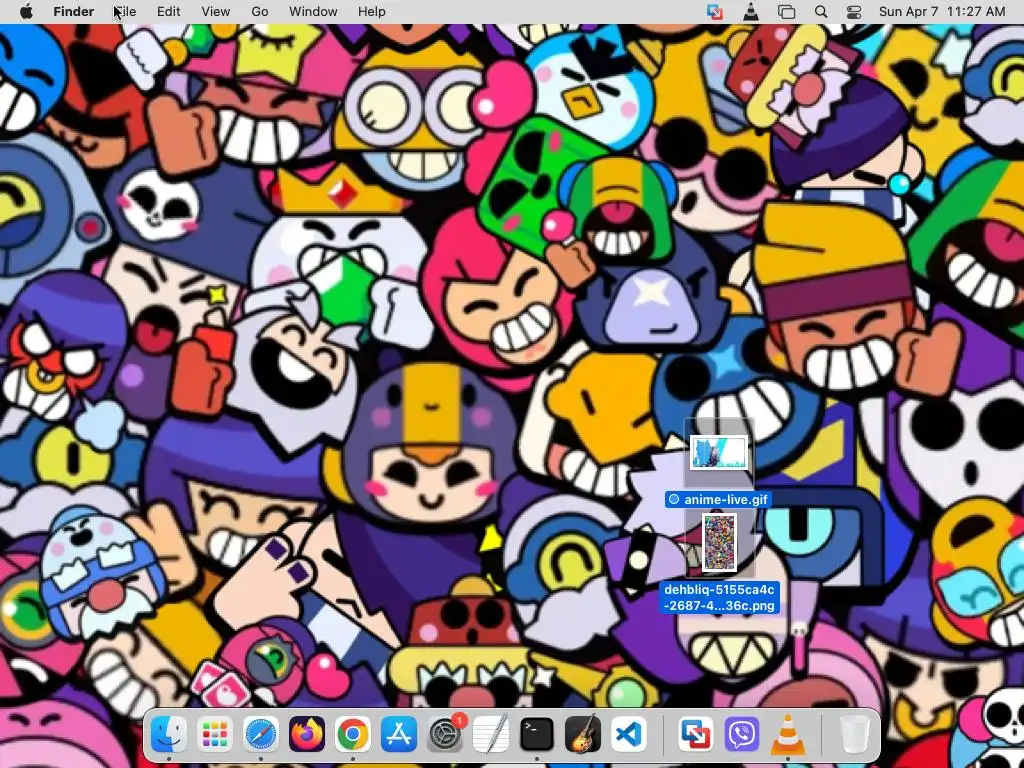The width and height of the screenshot is (1024, 768).
Task: Click the VMware Fusion menu bar icon
Action: (x=715, y=12)
